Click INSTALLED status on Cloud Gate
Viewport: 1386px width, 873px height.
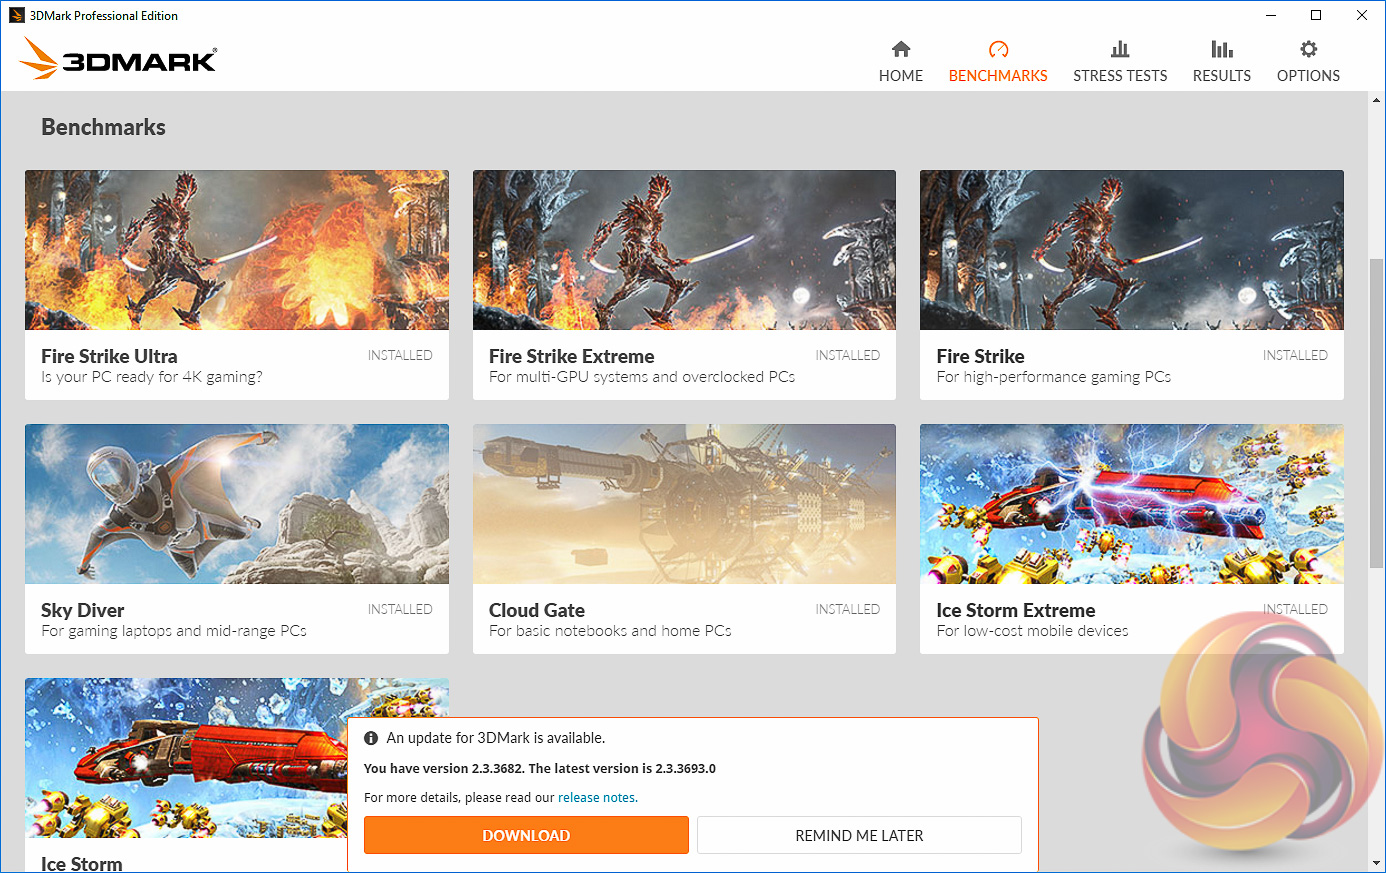[x=848, y=609]
